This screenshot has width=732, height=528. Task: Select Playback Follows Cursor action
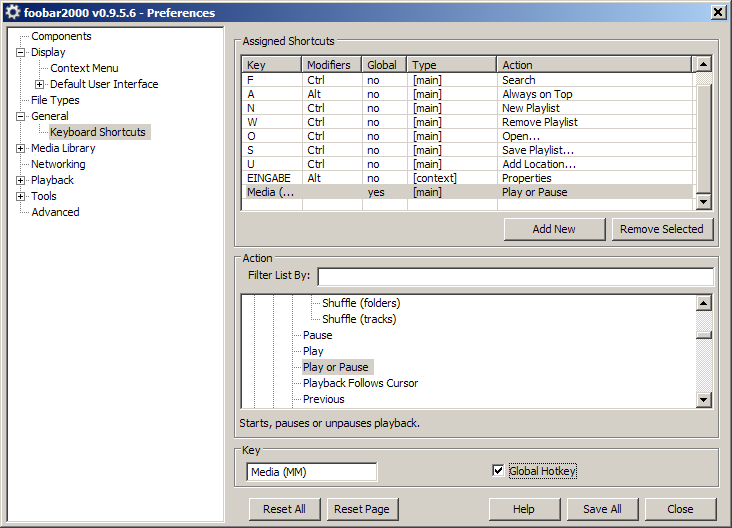point(360,383)
